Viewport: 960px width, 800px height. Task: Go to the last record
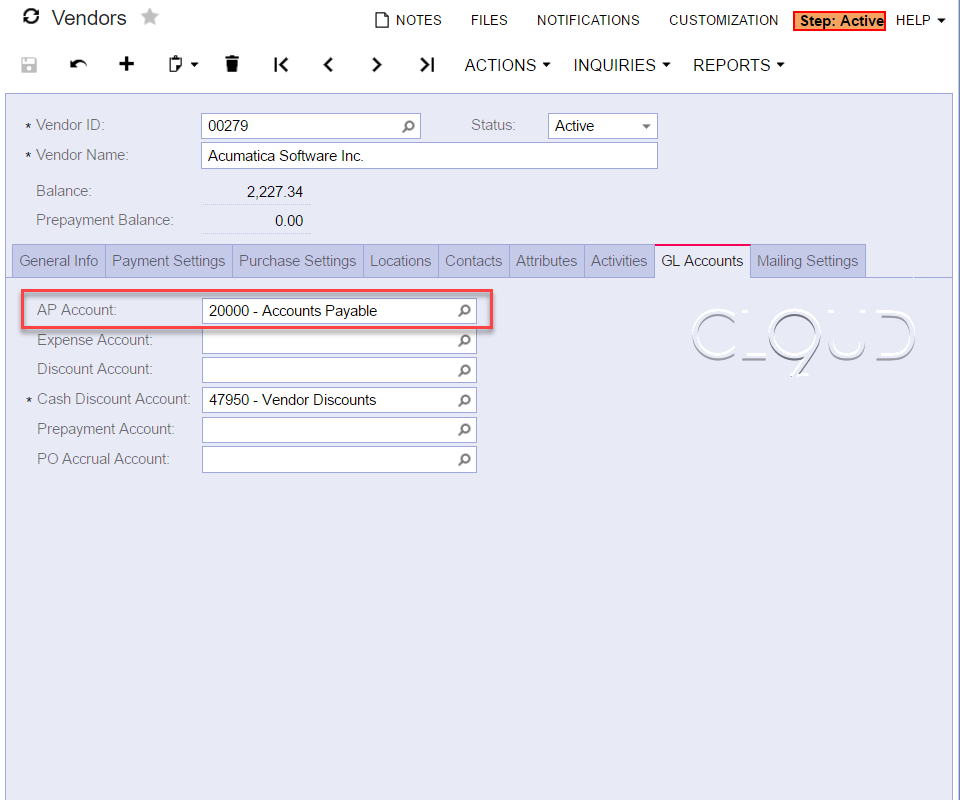pyautogui.click(x=427, y=64)
